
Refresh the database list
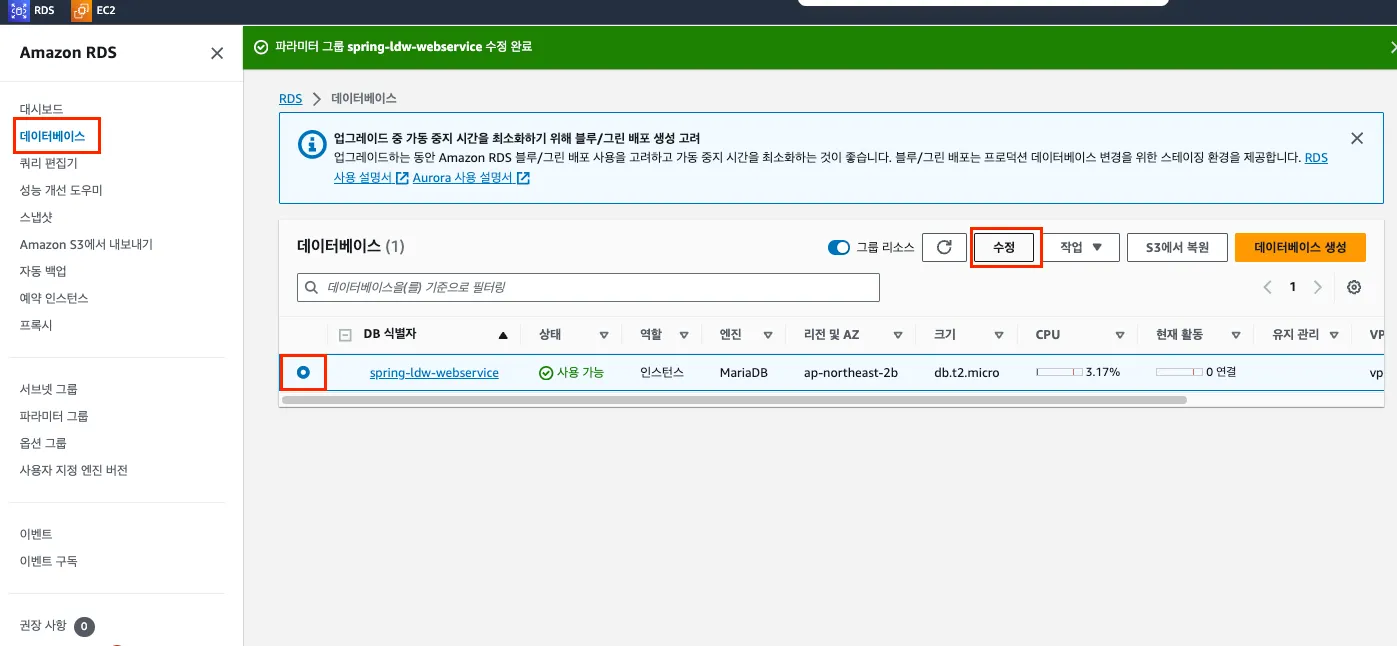[944, 247]
